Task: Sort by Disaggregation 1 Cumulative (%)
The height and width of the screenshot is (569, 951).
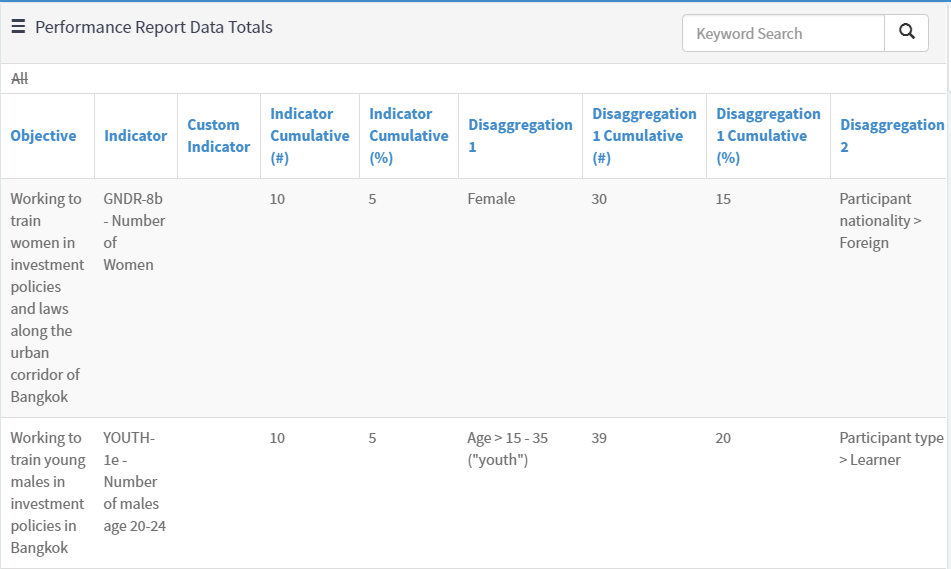Action: pyautogui.click(x=768, y=136)
